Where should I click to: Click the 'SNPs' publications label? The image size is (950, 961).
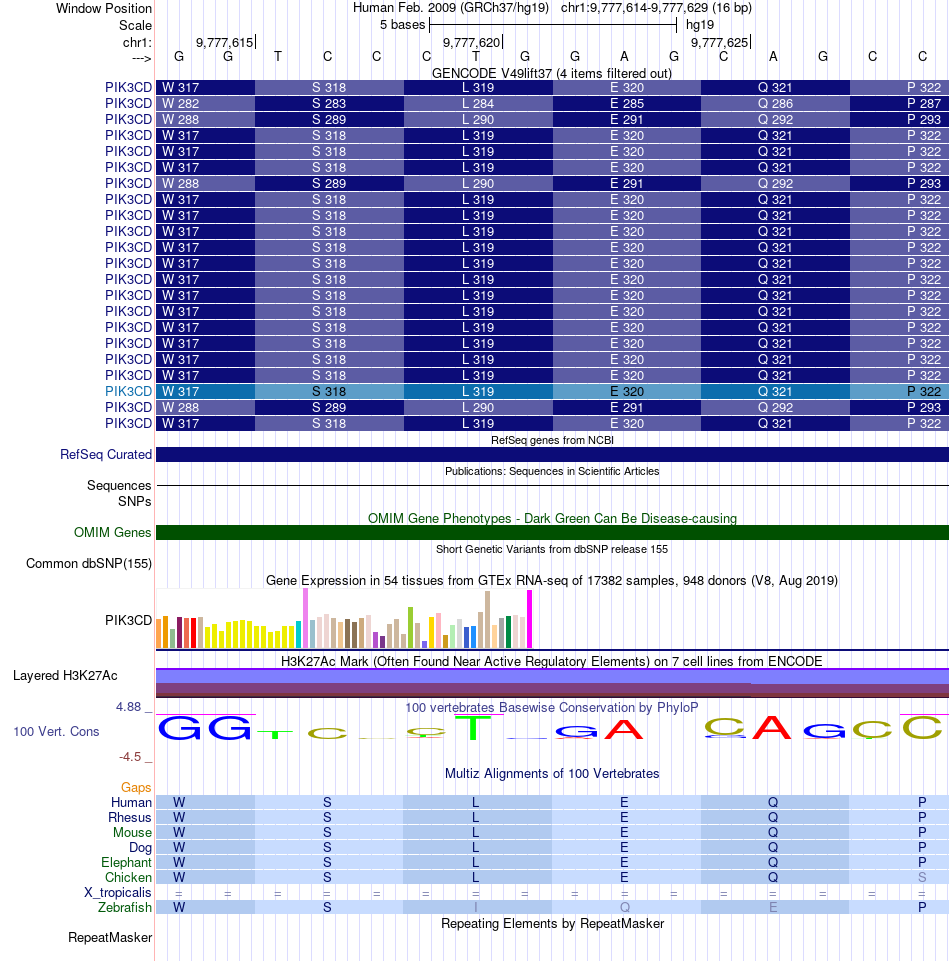click(x=134, y=501)
